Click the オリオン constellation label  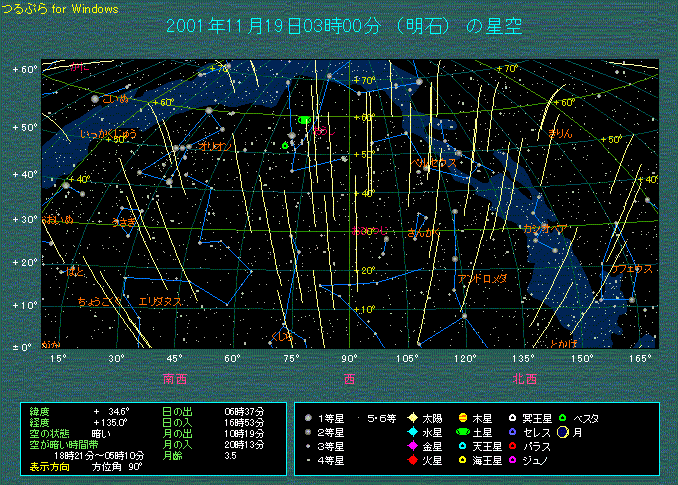pos(215,146)
